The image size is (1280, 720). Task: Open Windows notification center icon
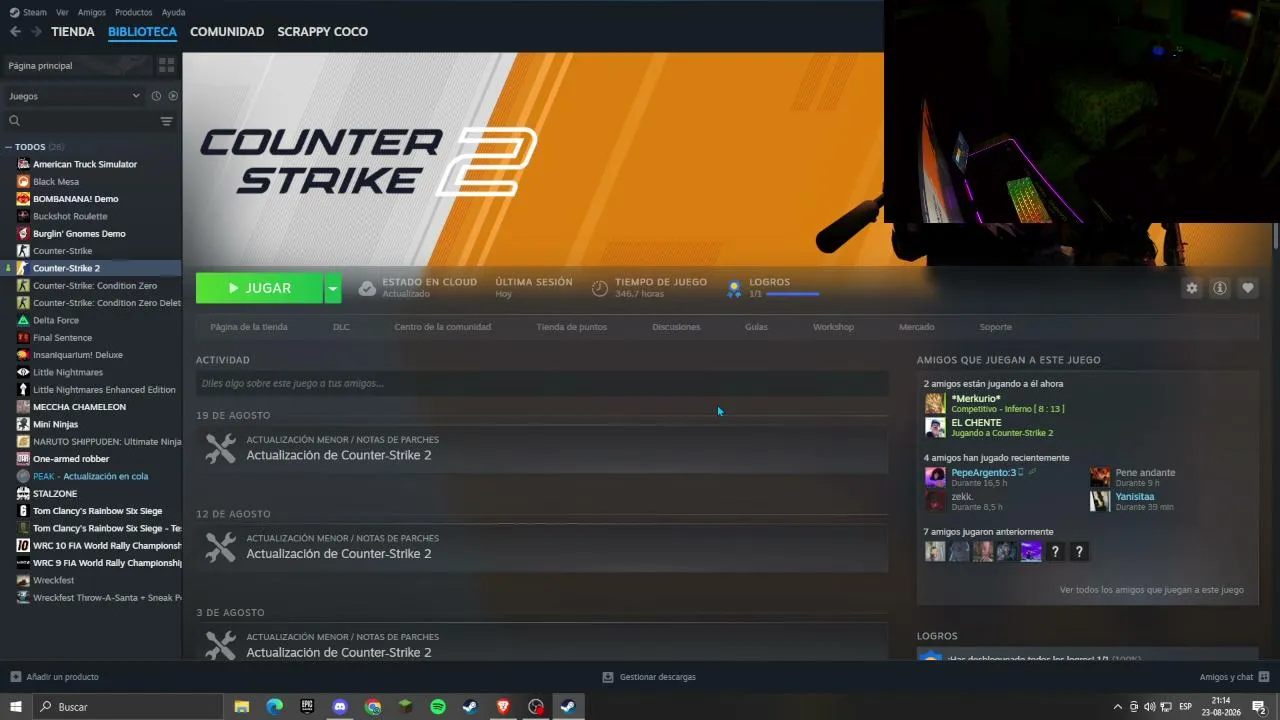pos(1259,707)
